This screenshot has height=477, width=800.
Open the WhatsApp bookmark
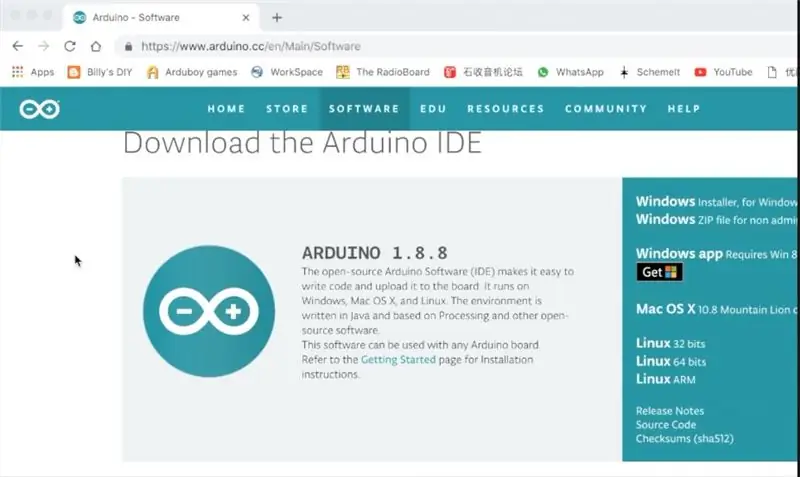(570, 72)
